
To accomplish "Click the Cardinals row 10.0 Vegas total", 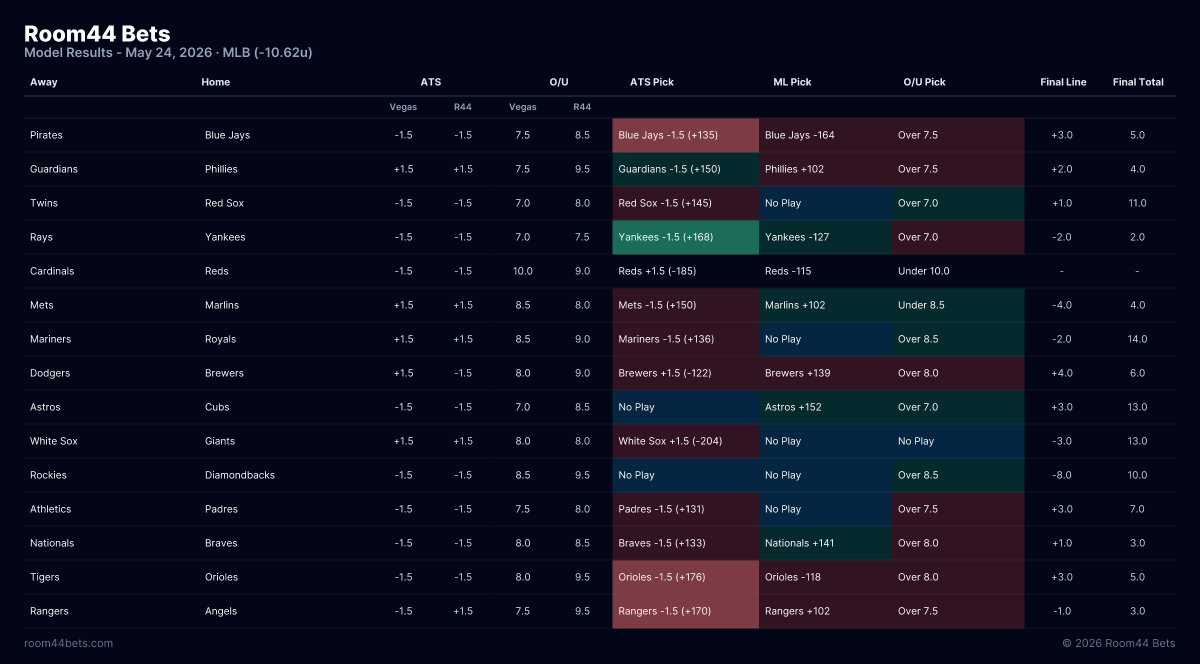I will coord(522,271).
